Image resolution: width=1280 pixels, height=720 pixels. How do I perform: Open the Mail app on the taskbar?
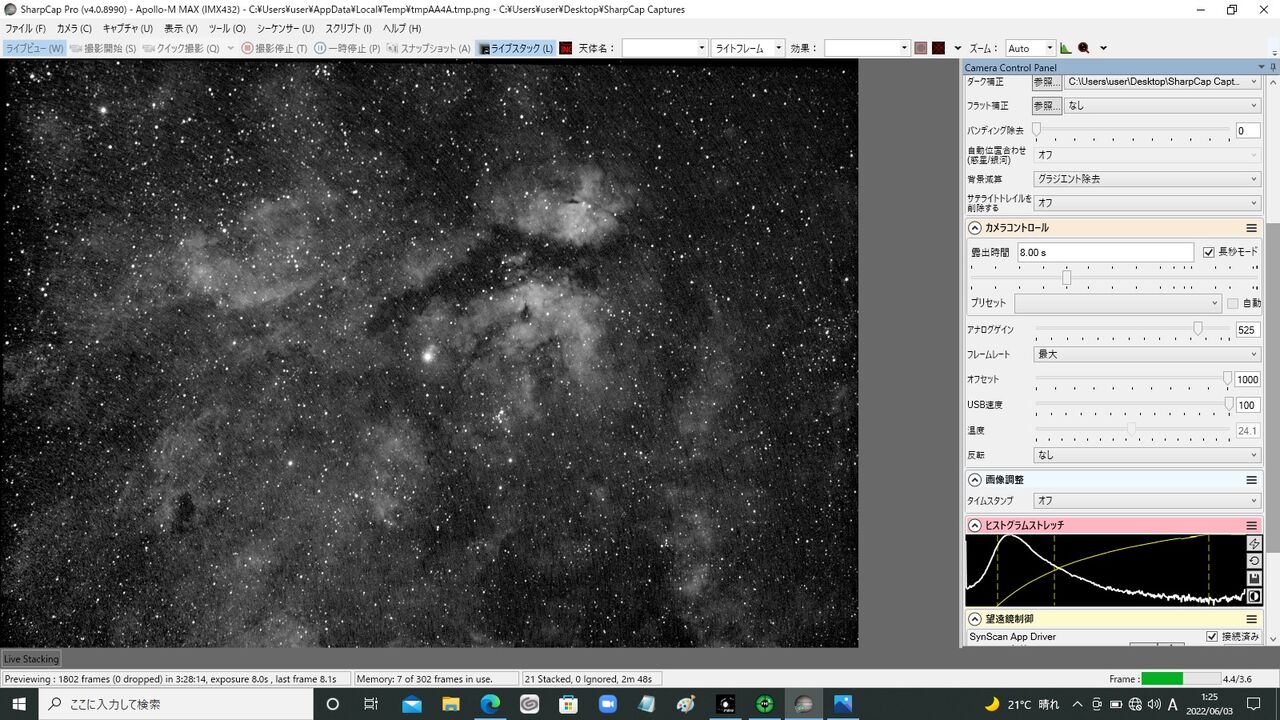[x=412, y=704]
